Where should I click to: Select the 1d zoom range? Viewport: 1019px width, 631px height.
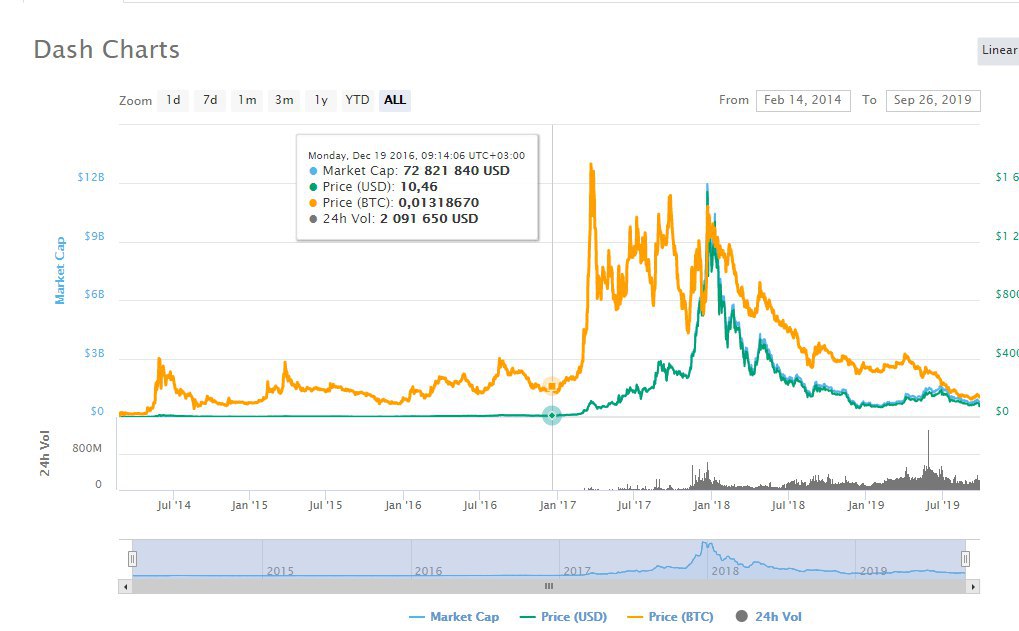pyautogui.click(x=173, y=100)
